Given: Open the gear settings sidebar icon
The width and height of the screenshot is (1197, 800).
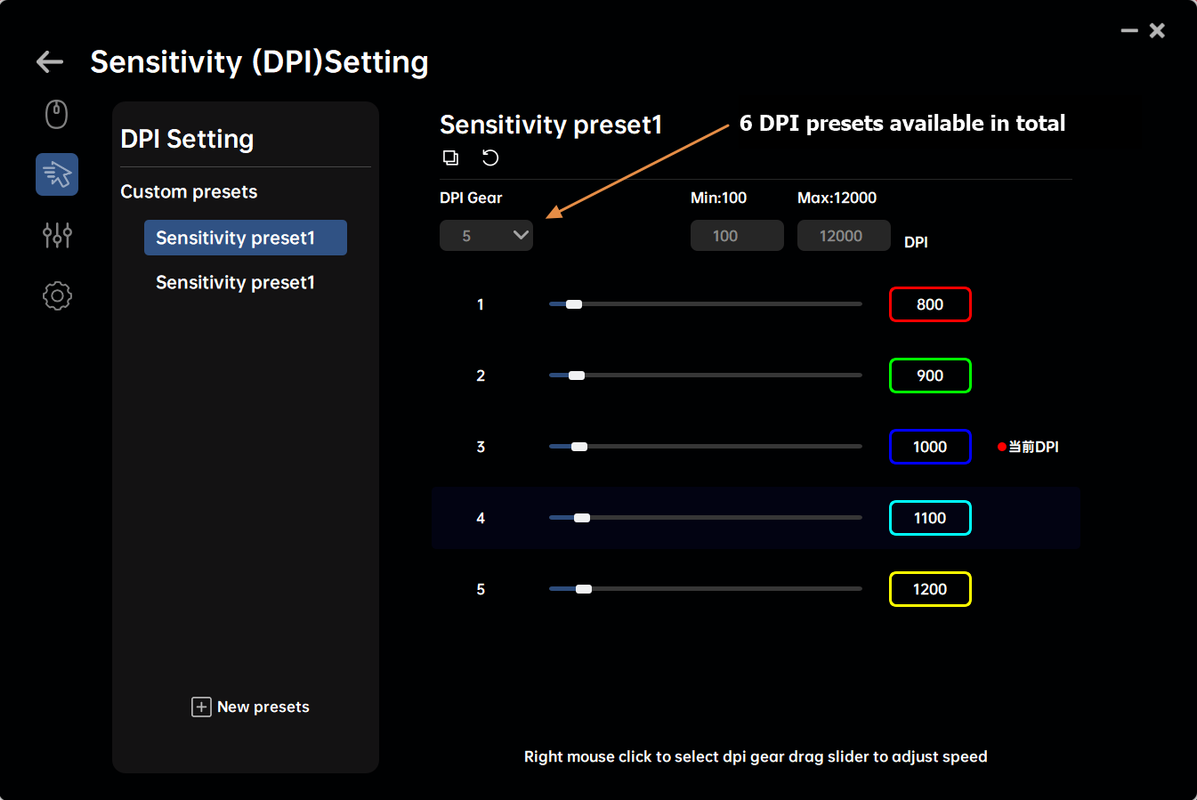Looking at the screenshot, I should 56,295.
